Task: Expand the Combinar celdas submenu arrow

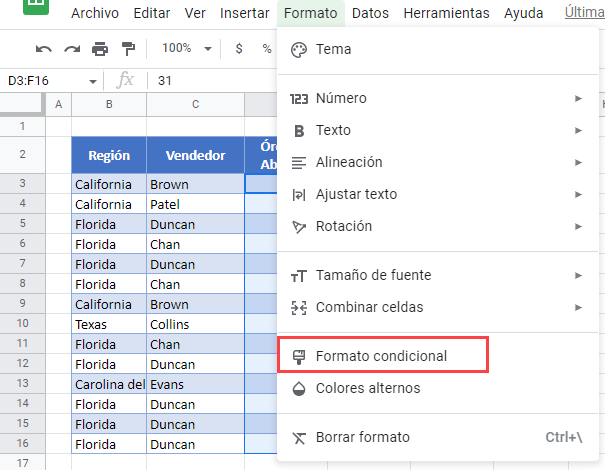Action: (x=578, y=308)
